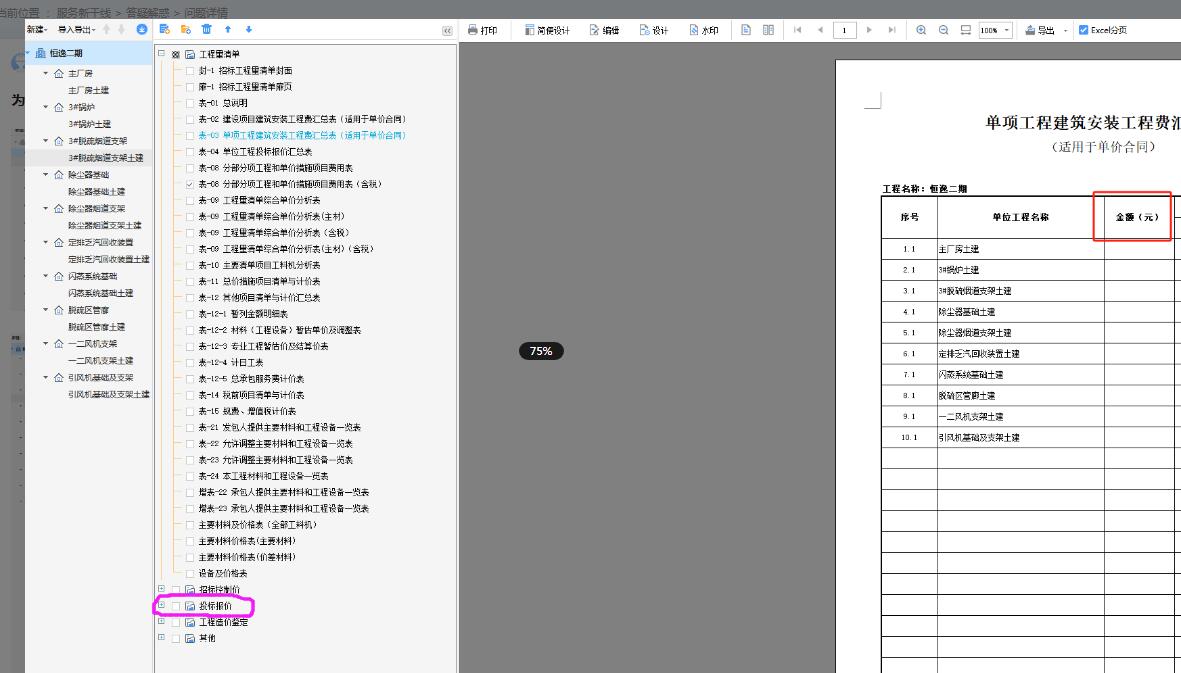Click the add report icon
This screenshot has width=1181, height=673.
point(165,29)
